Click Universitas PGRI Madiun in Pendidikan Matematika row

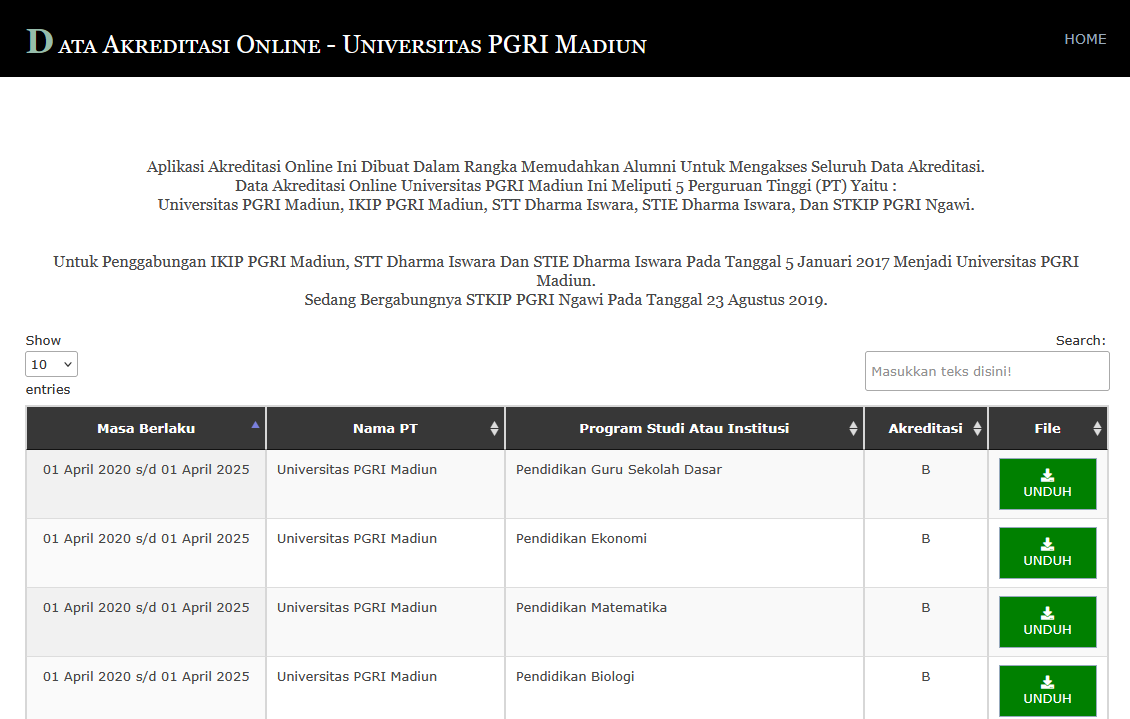(x=357, y=608)
